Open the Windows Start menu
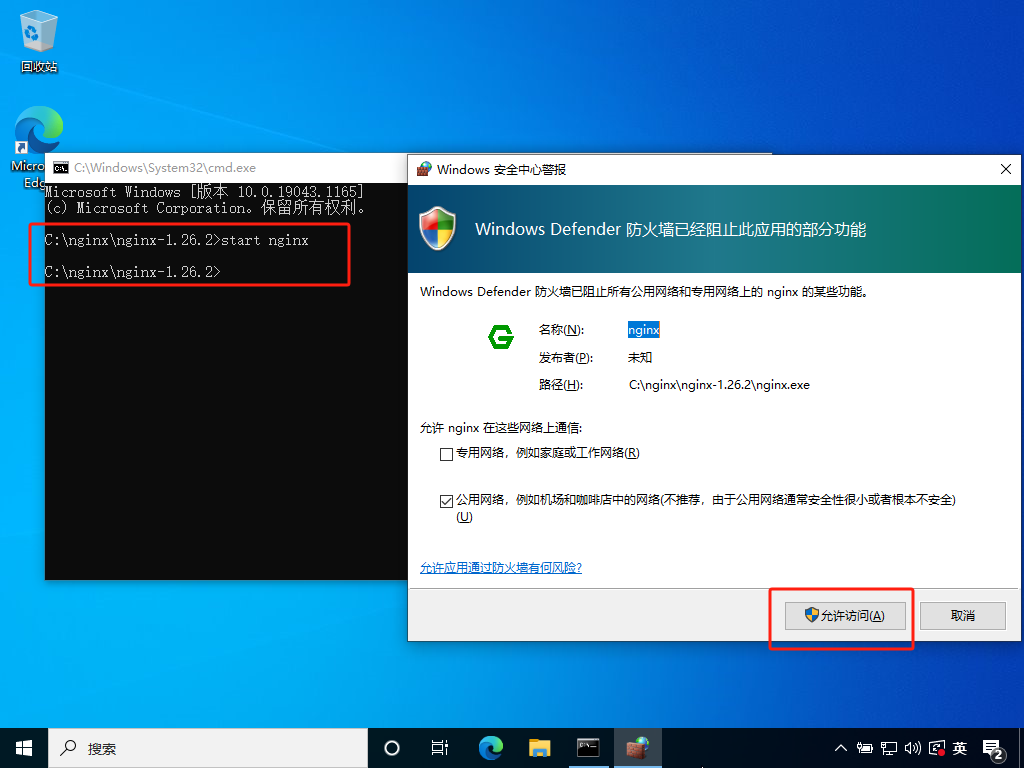The height and width of the screenshot is (768, 1024). (23, 747)
